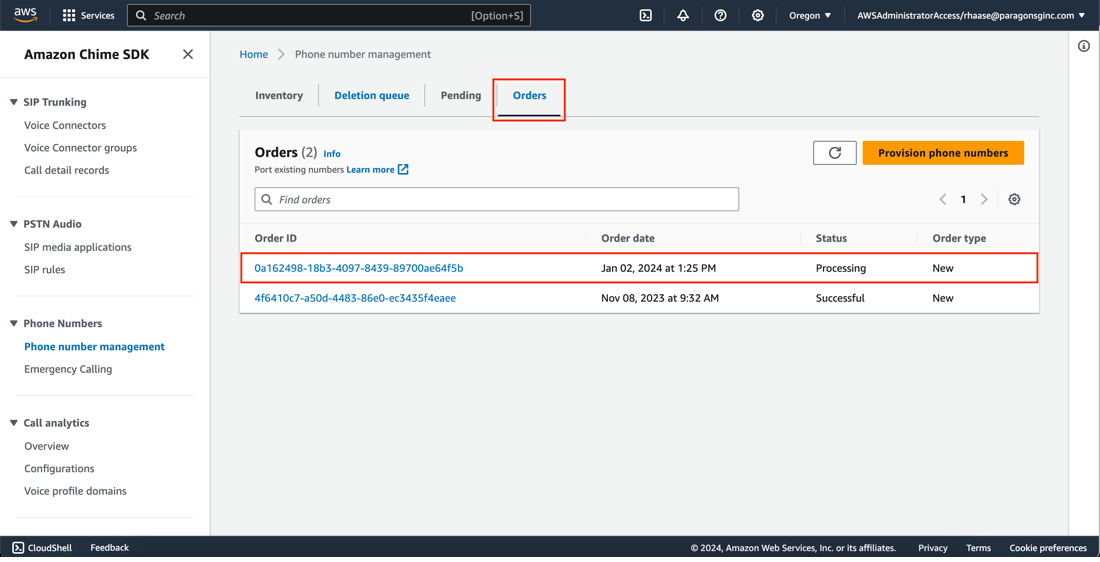The width and height of the screenshot is (1100, 562).
Task: Open order 4f6410c7-a50d-4483-86e0-ec3435f4eaee
Action: [x=355, y=298]
